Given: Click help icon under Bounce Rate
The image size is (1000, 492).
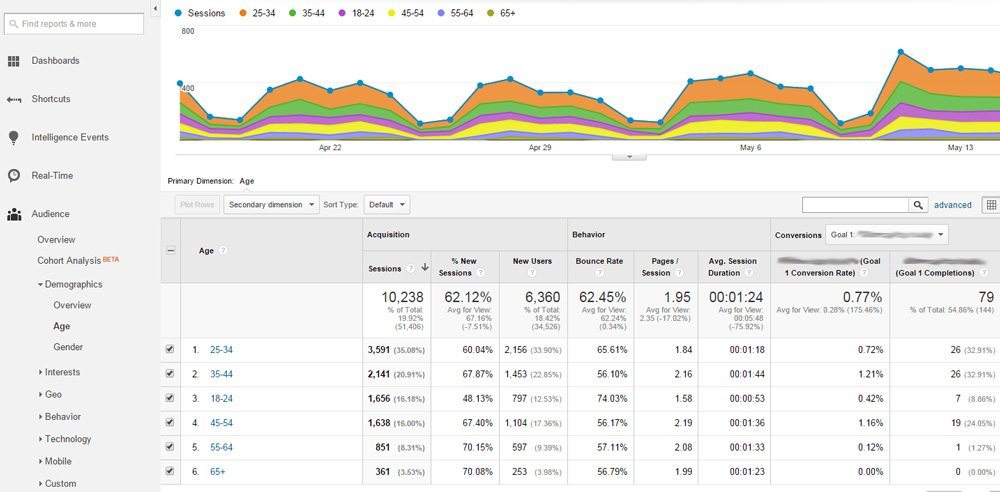Looking at the screenshot, I should (x=599, y=273).
